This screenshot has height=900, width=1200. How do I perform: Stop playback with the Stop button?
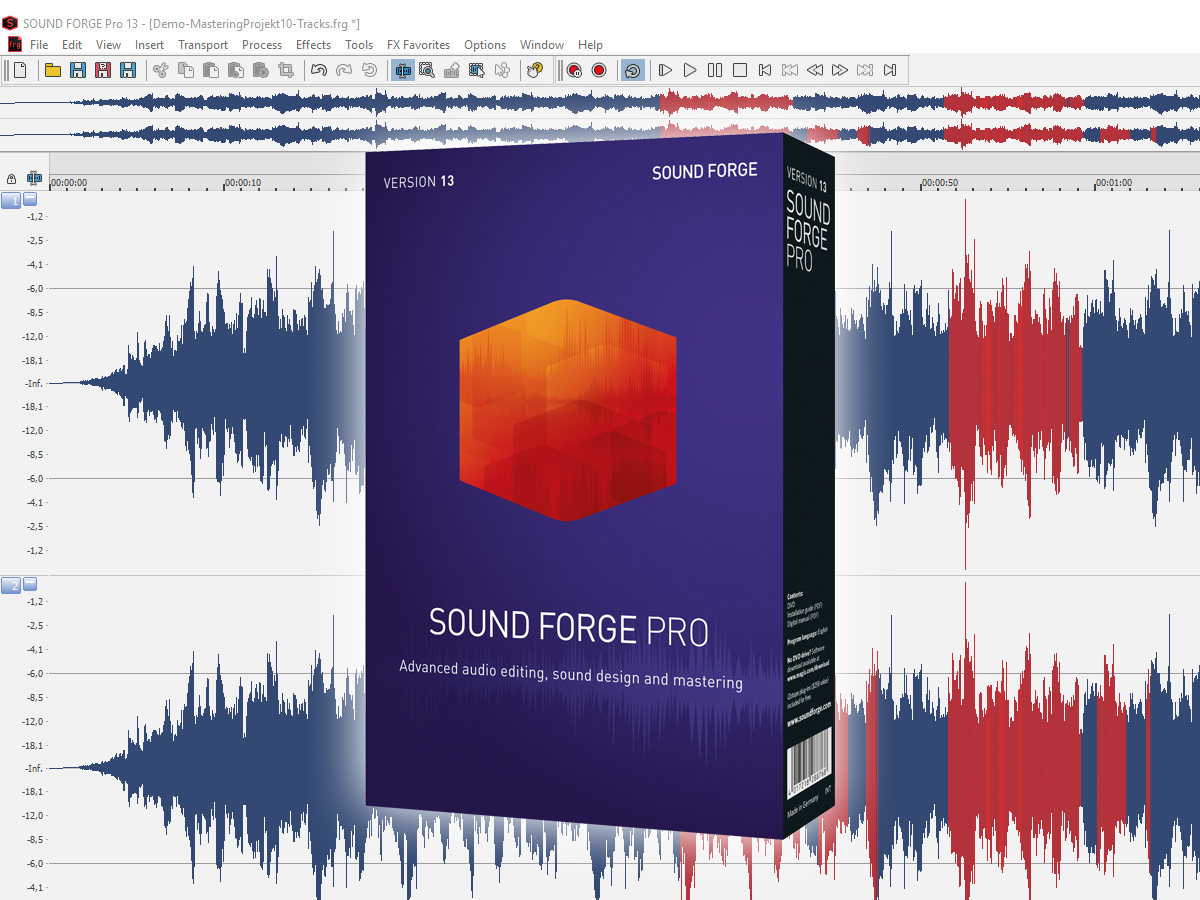(738, 70)
